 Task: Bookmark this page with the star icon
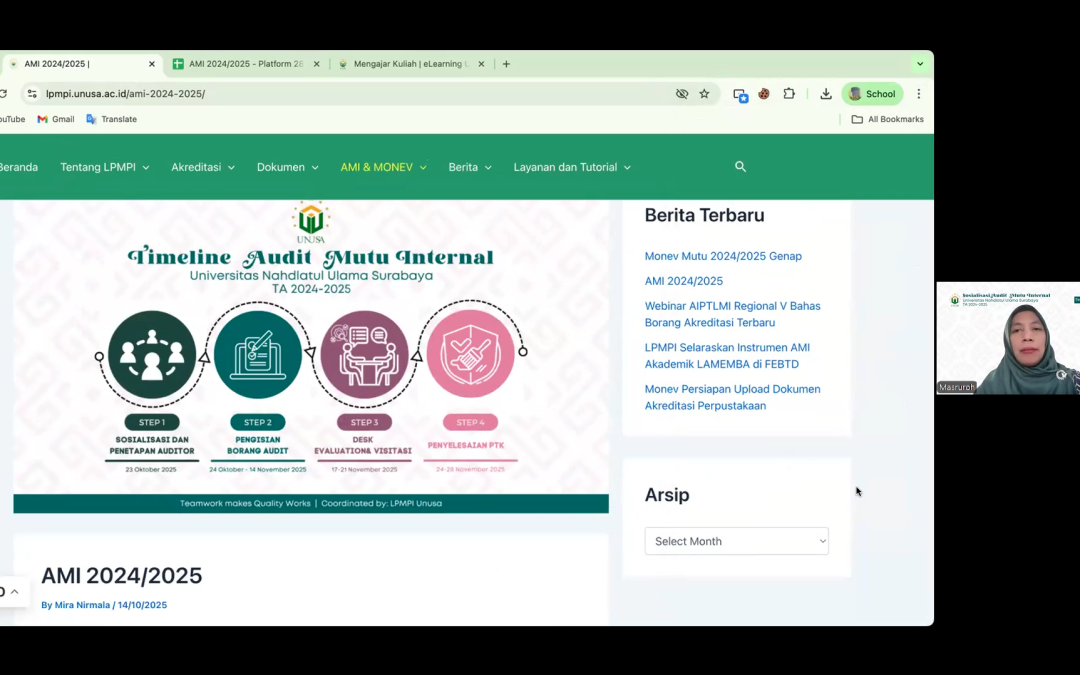pyautogui.click(x=704, y=94)
